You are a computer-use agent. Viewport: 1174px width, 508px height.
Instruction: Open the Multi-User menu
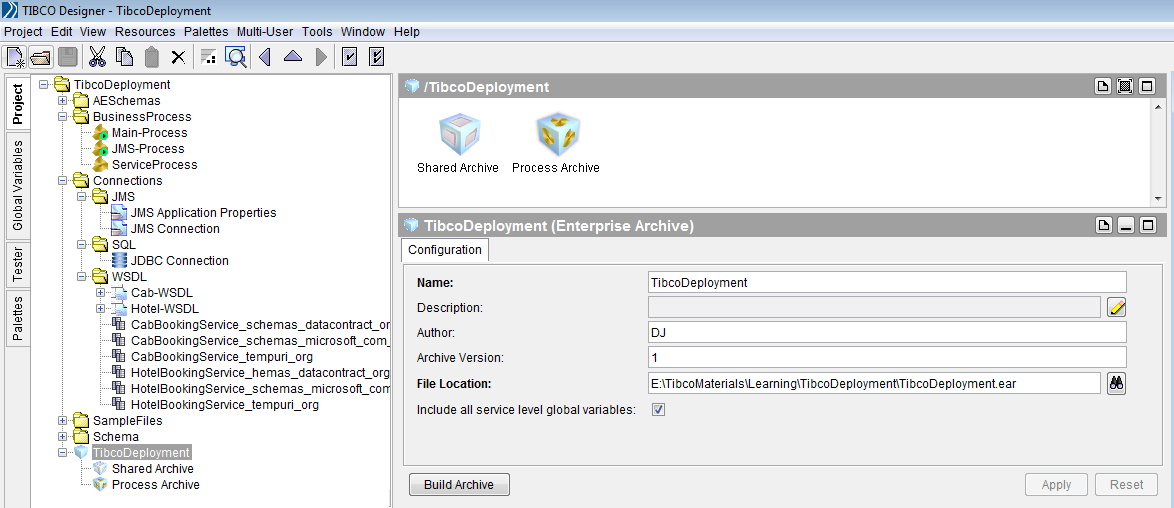tap(266, 31)
